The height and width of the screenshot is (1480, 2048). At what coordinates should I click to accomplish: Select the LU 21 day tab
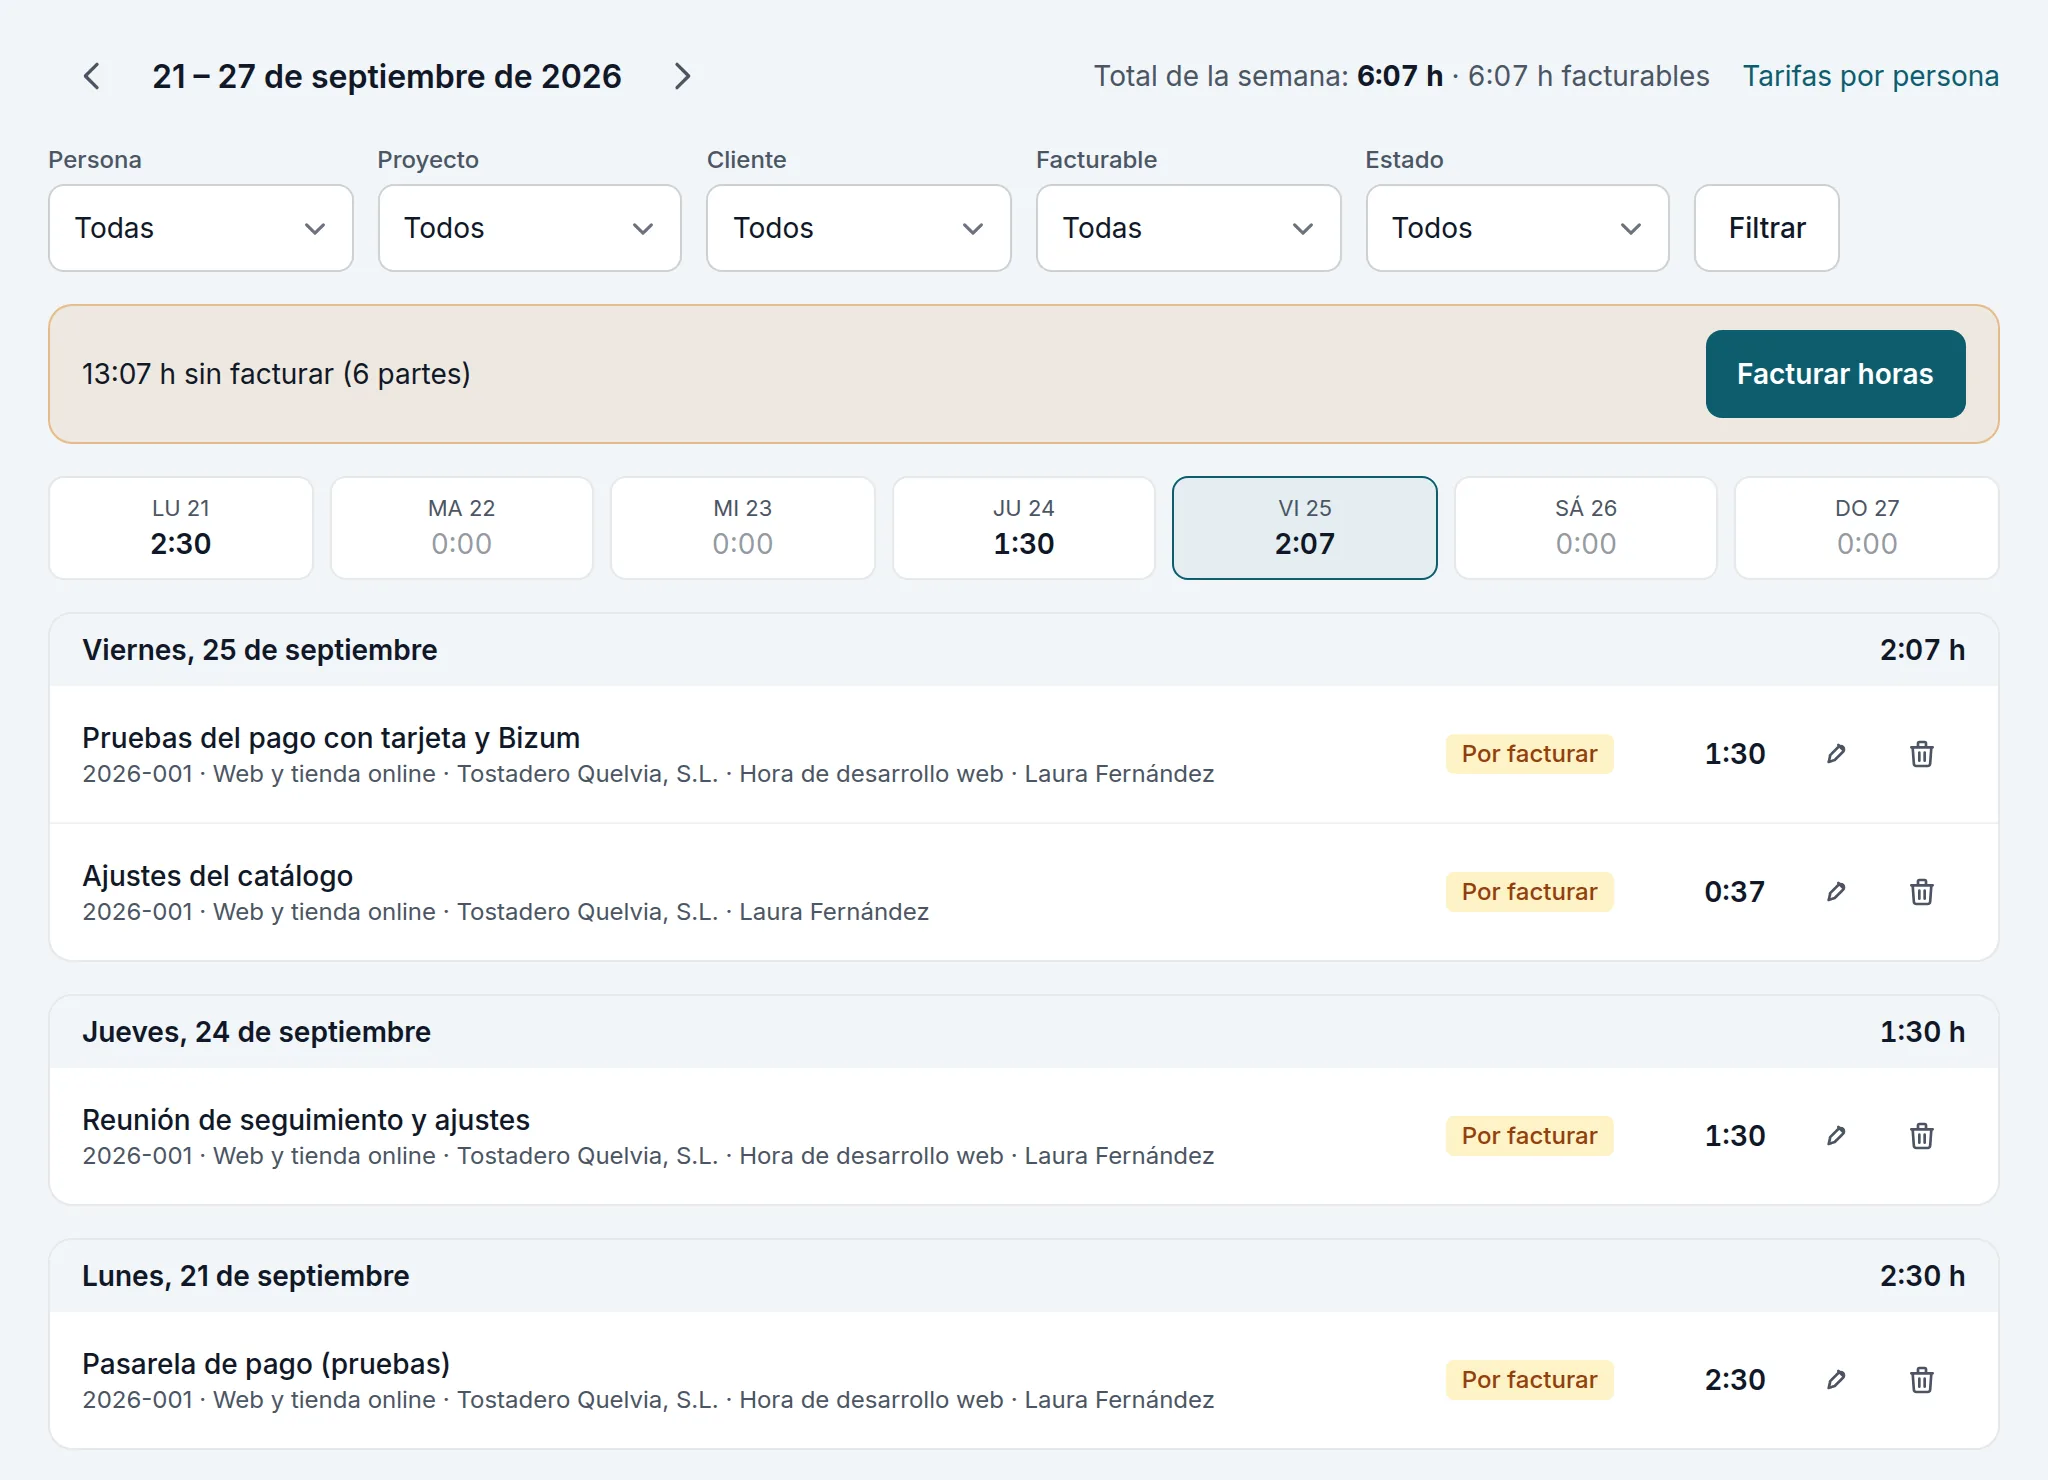(181, 528)
